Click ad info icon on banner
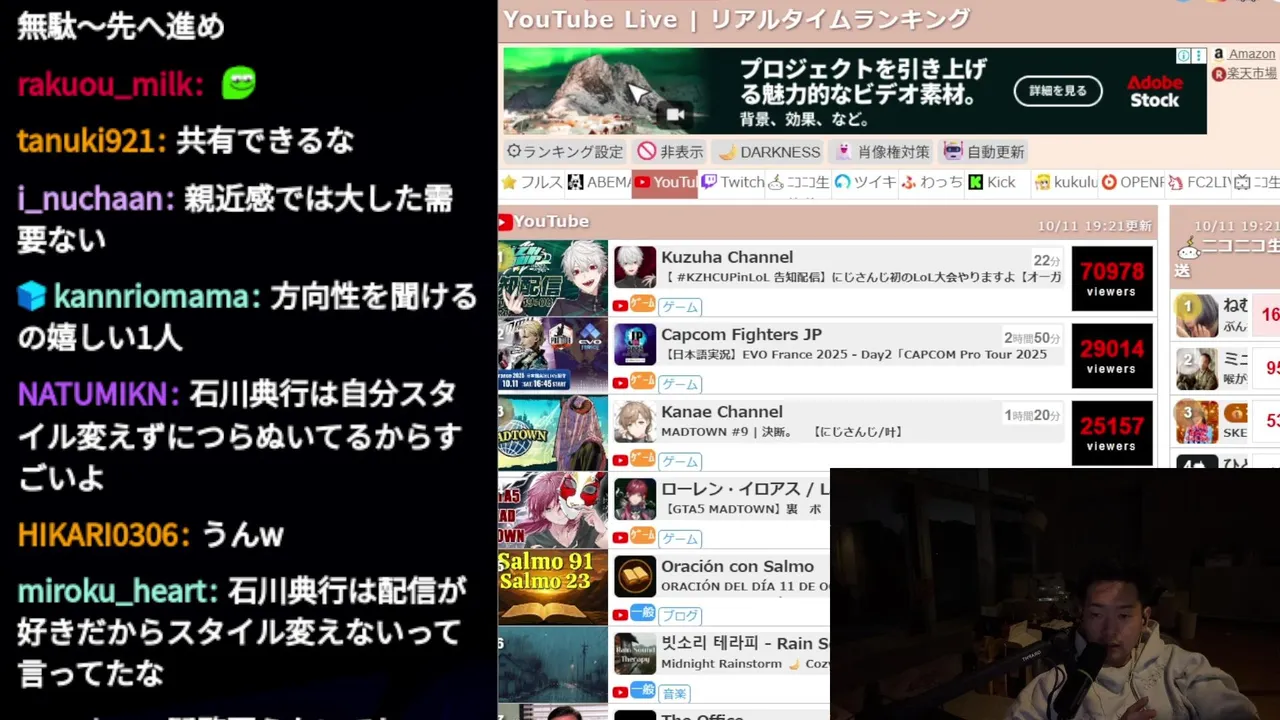This screenshot has width=1280, height=720. click(x=1183, y=56)
